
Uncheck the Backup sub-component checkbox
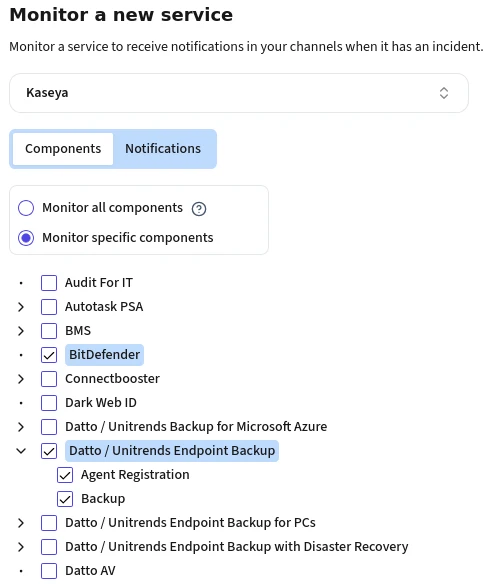[65, 499]
